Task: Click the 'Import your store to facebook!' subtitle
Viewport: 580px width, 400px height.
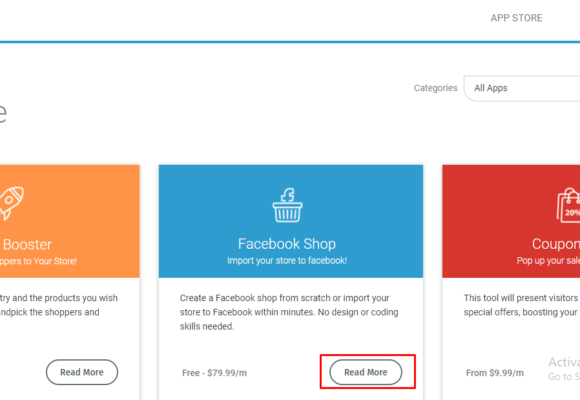Action: pos(287,260)
